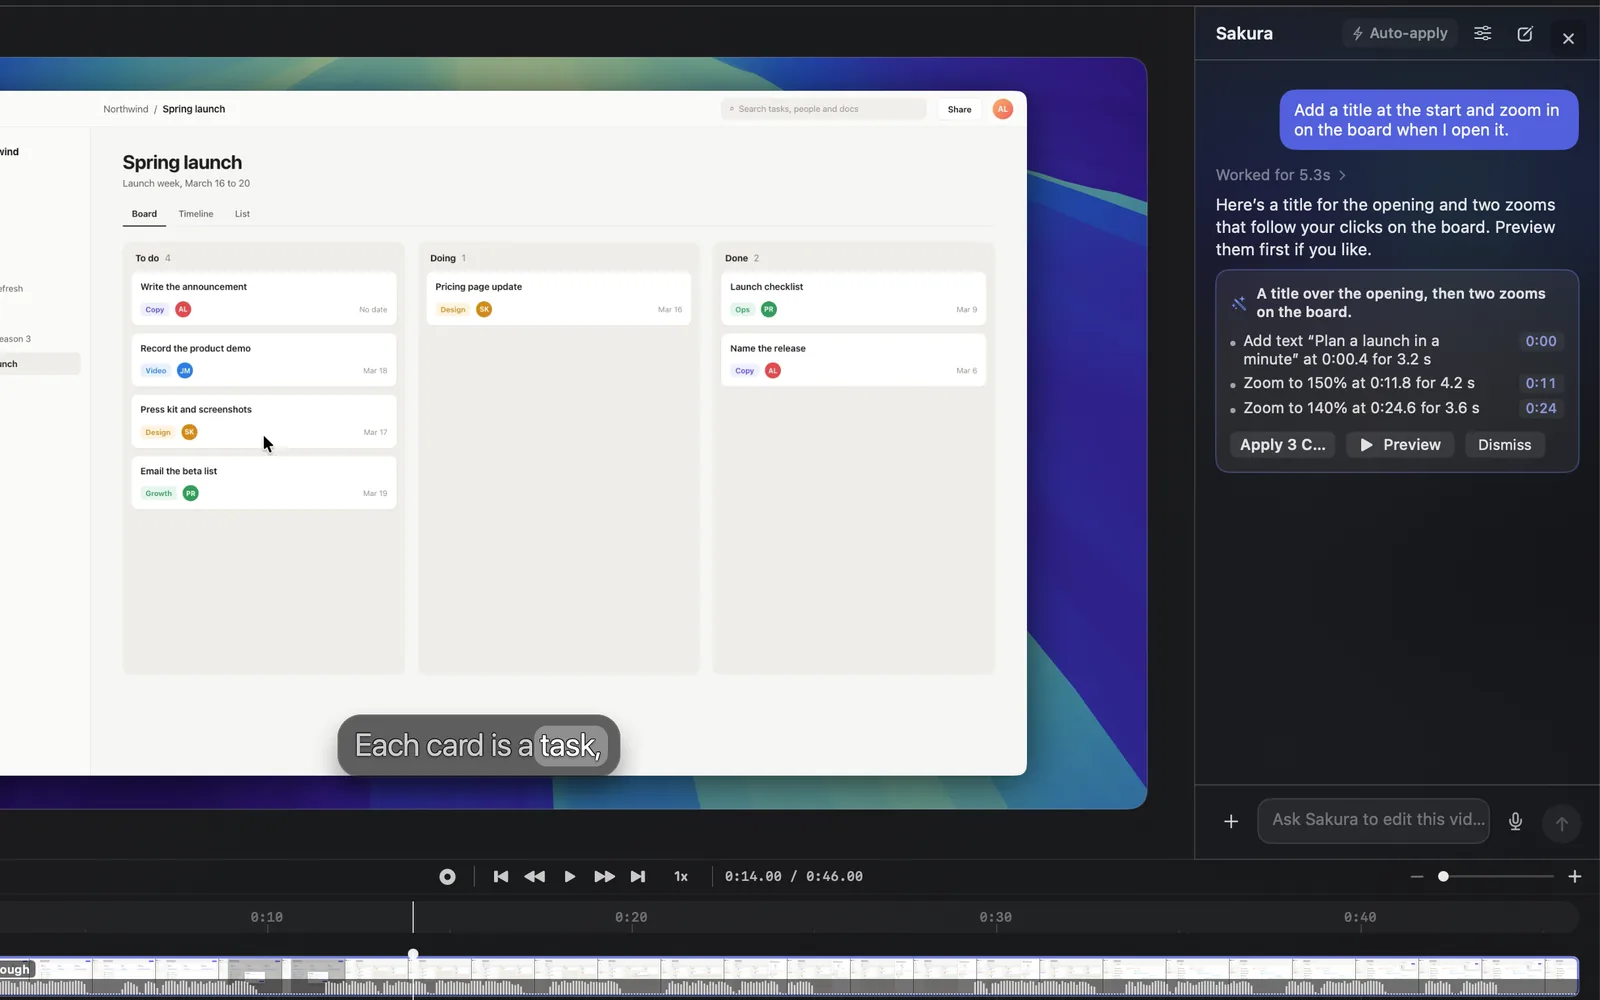Change the 1x playback speed

click(681, 877)
